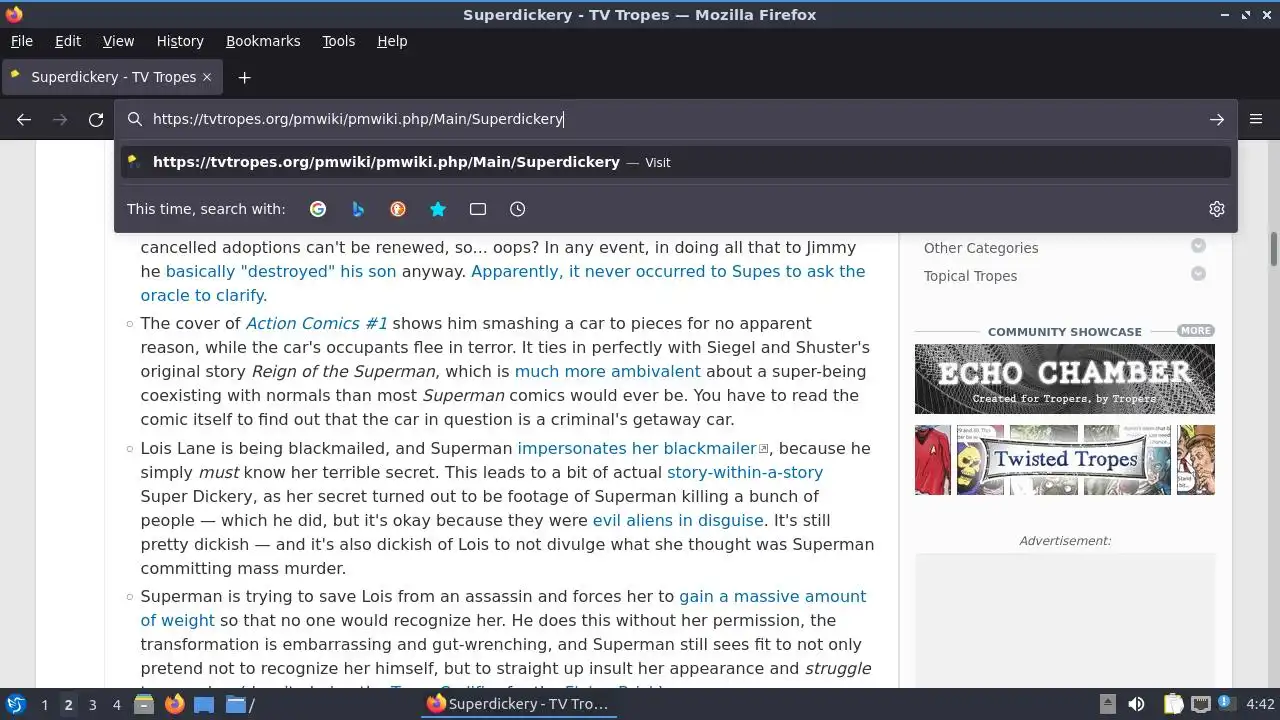The height and width of the screenshot is (720, 1280).
Task: Search open tabs via the tab icon
Action: tap(478, 209)
